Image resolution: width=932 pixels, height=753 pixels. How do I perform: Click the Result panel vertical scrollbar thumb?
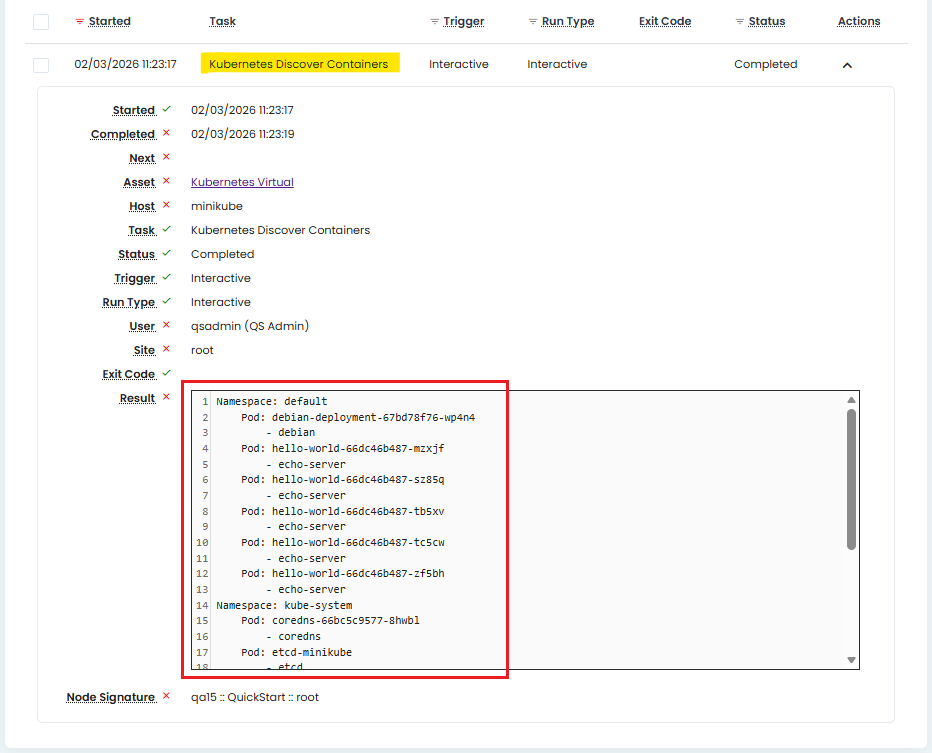(x=851, y=478)
